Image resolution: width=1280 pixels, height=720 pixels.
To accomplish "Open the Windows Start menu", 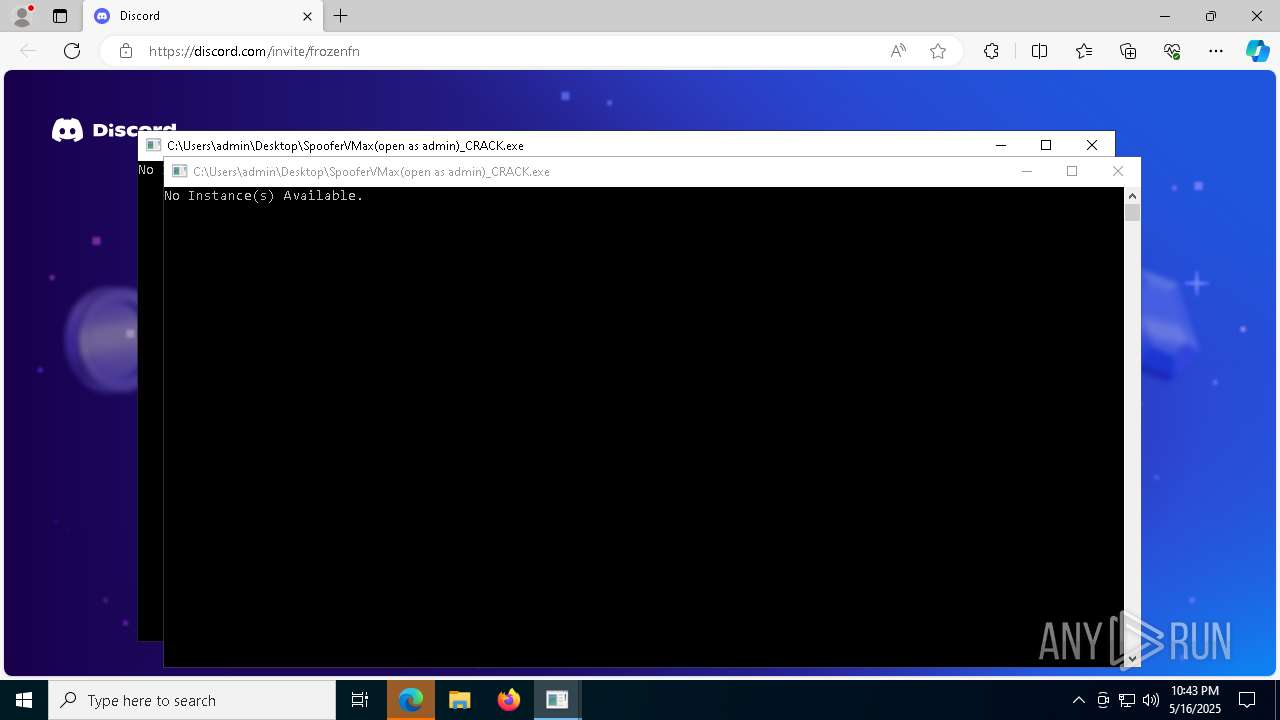I will [x=24, y=700].
